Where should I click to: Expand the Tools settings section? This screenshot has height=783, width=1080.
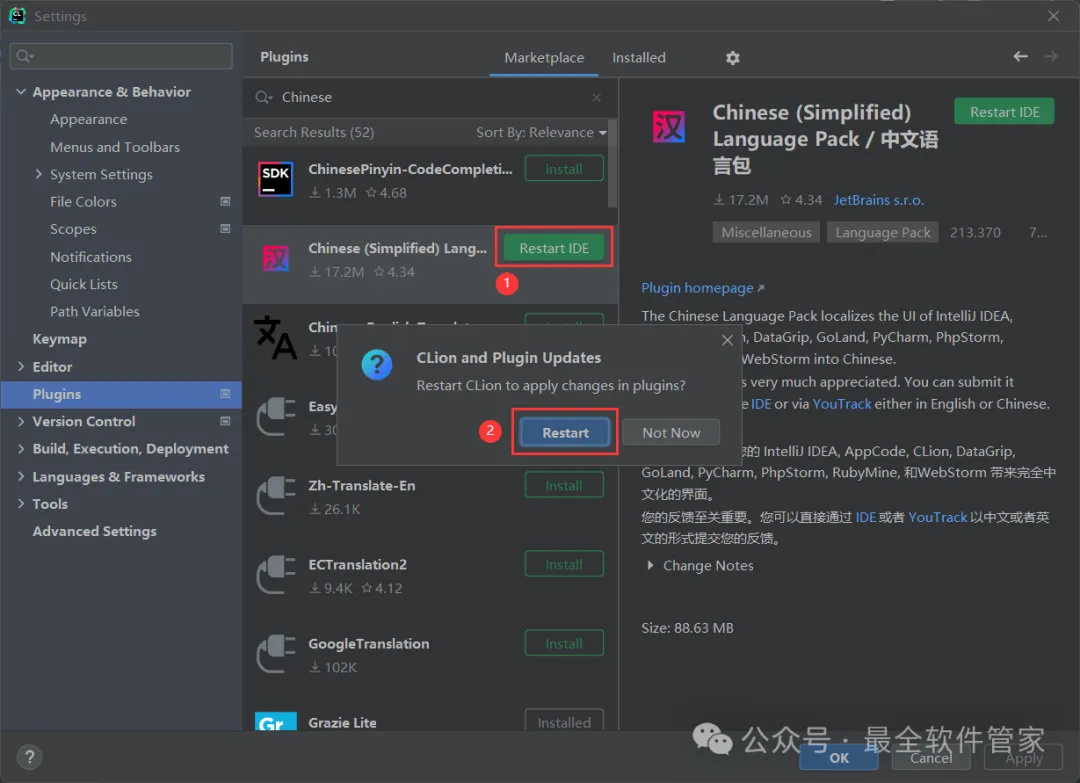(x=21, y=503)
